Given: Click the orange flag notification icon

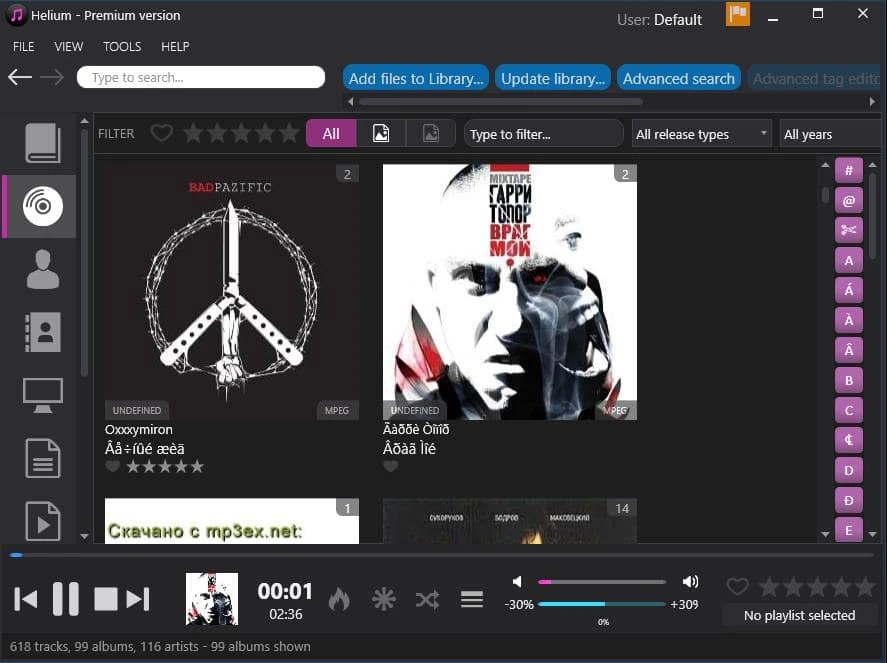Looking at the screenshot, I should click(x=738, y=14).
